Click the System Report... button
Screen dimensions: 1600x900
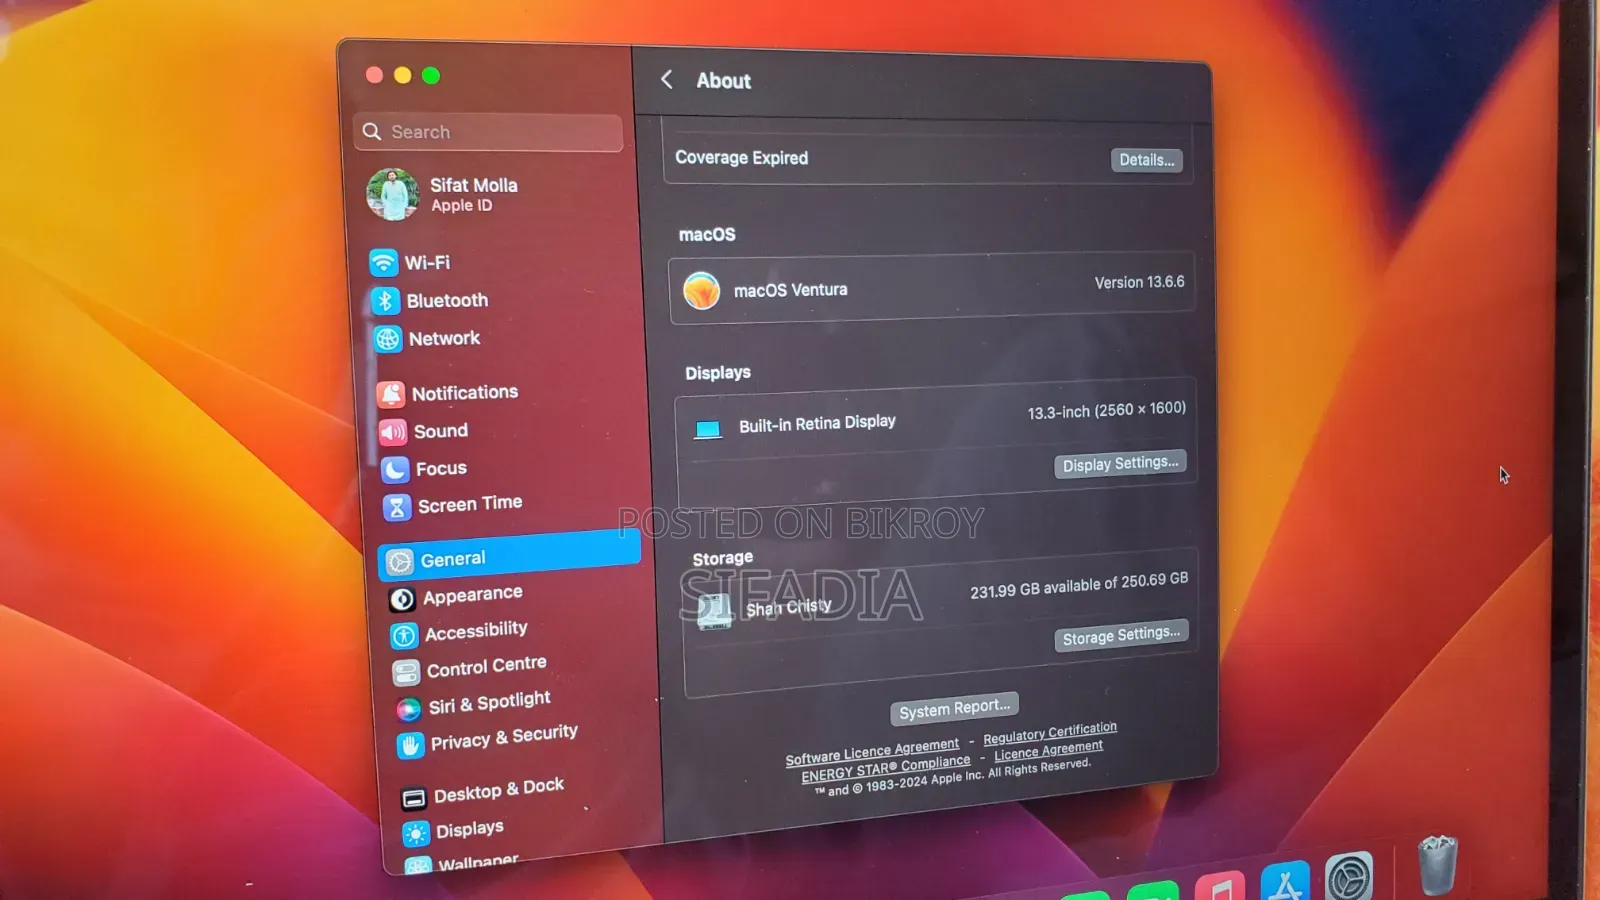click(x=954, y=709)
